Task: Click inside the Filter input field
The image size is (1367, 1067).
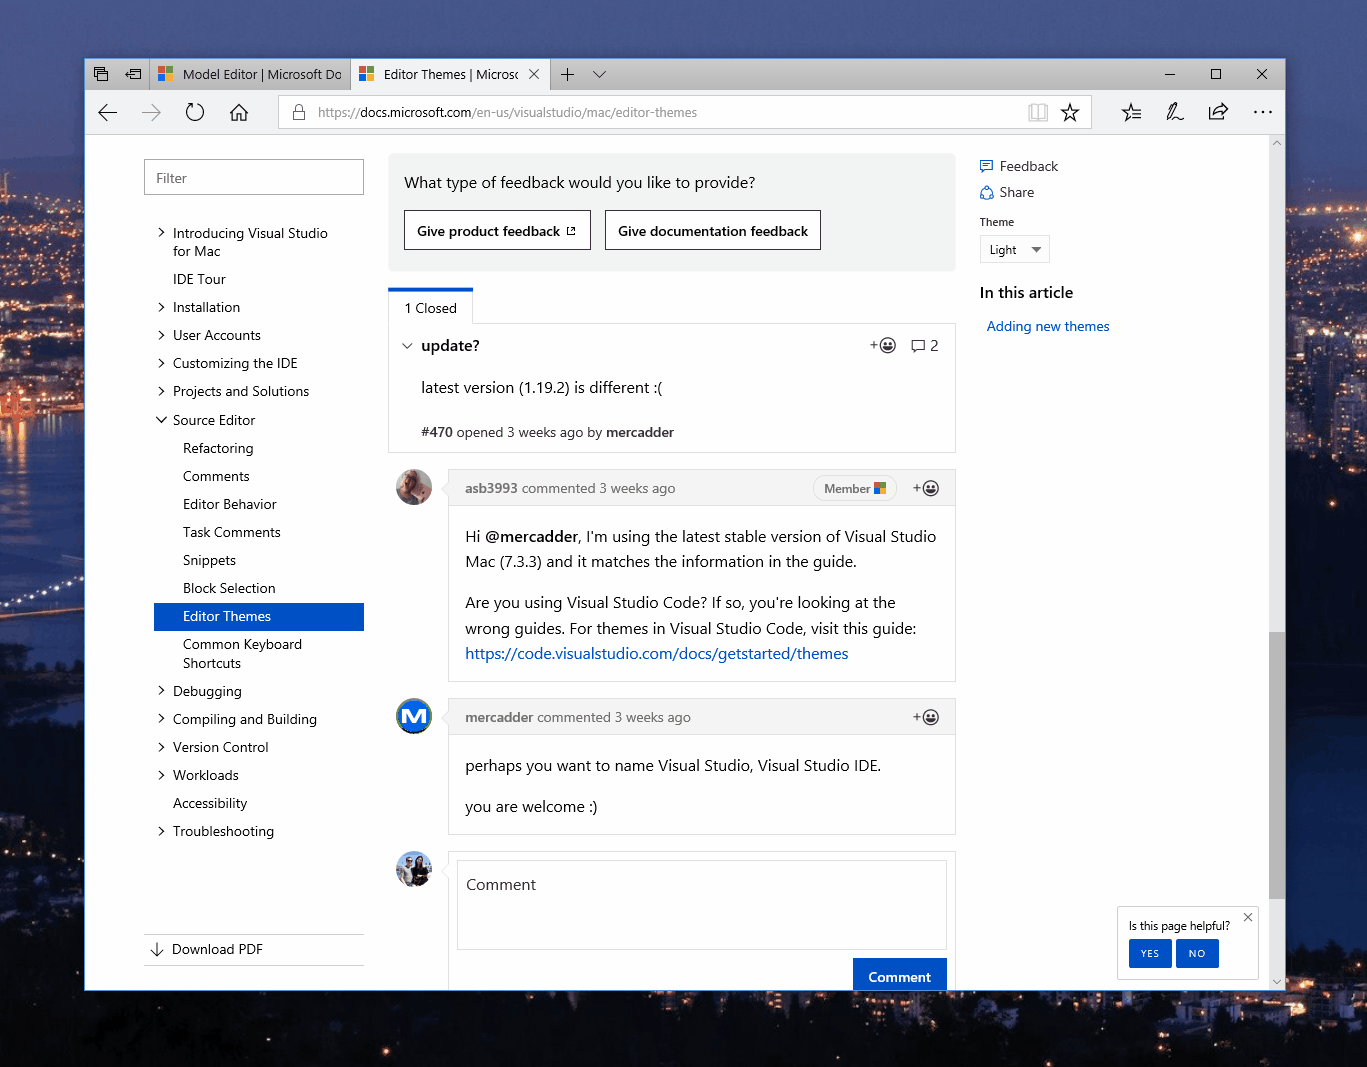Action: click(x=253, y=177)
